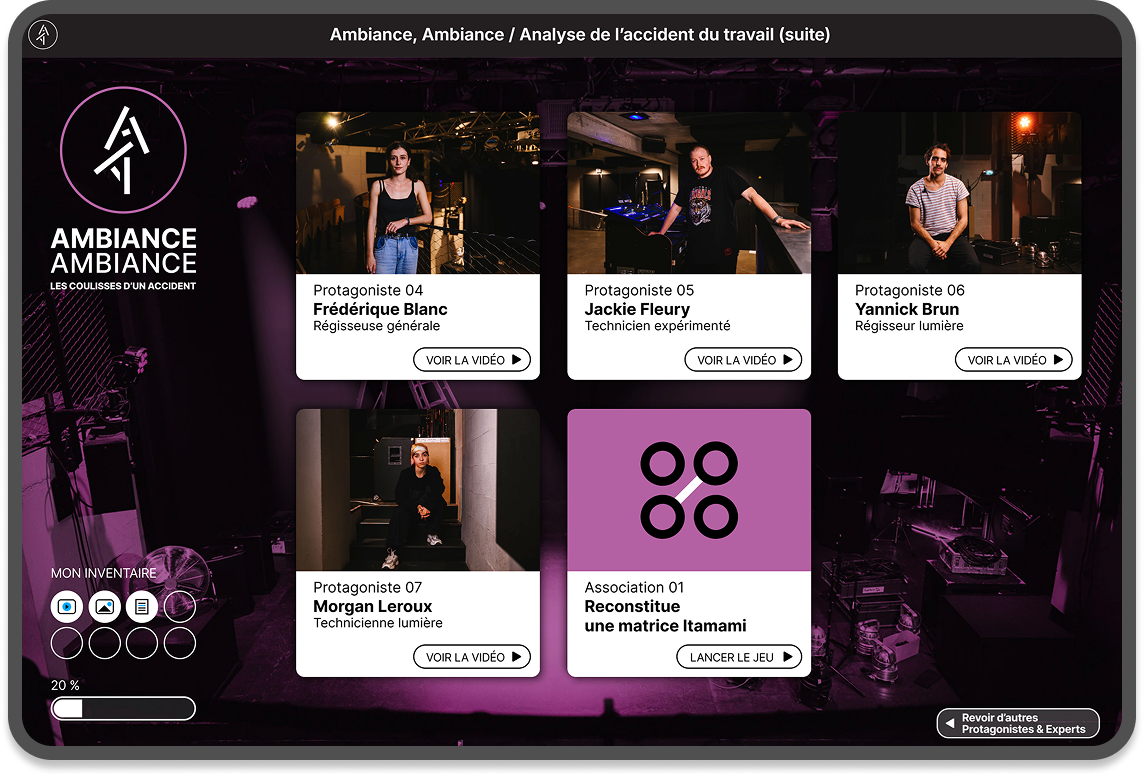This screenshot has width=1144, height=776.
Task: Open the document item in the inventory
Action: [141, 606]
